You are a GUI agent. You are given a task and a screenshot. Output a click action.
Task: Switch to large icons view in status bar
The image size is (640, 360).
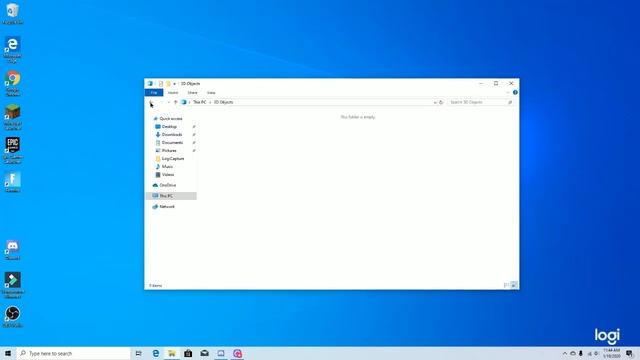pyautogui.click(x=514, y=285)
